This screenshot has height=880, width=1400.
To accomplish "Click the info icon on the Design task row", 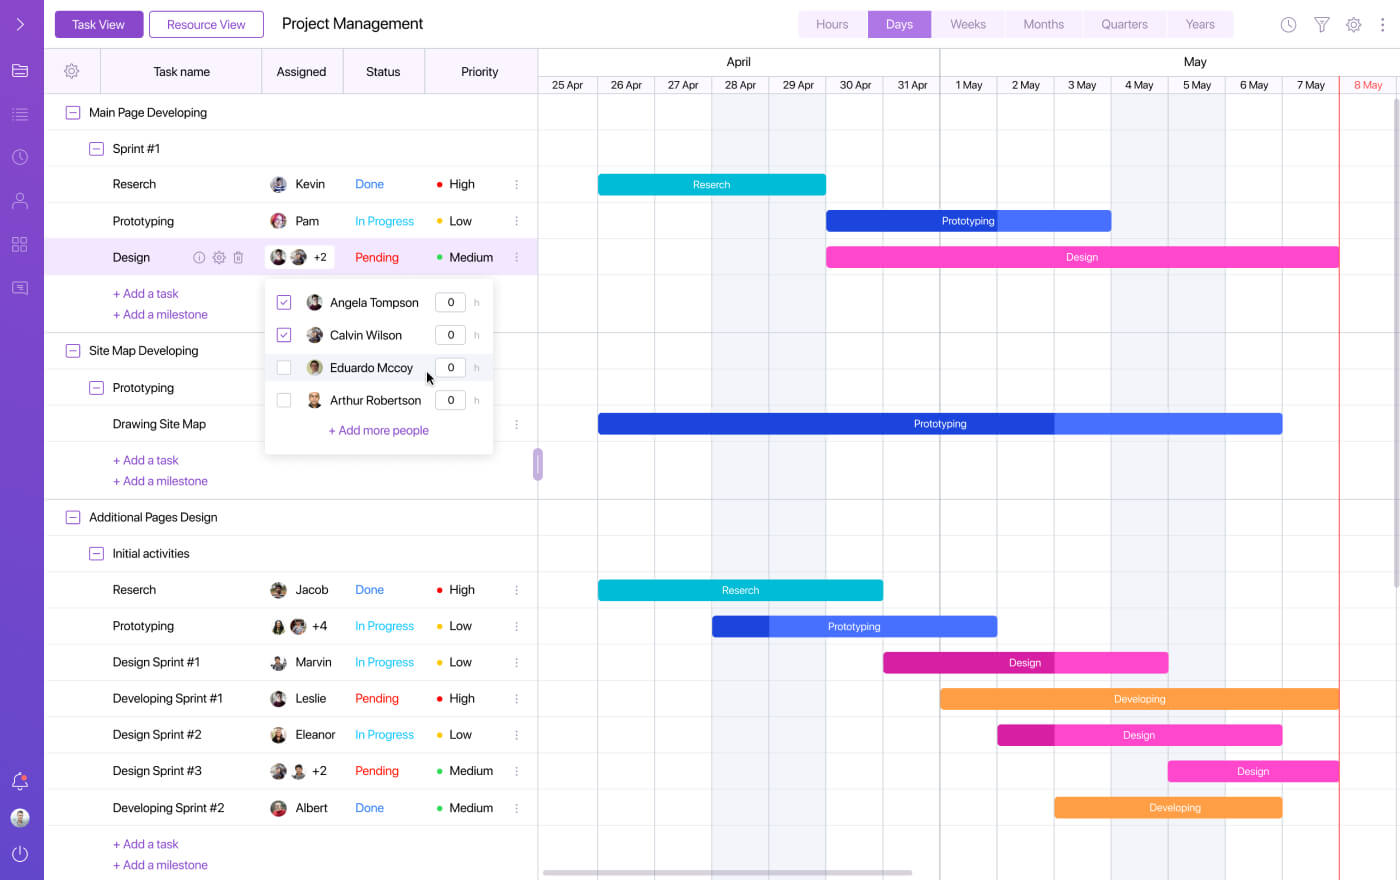I will point(199,257).
